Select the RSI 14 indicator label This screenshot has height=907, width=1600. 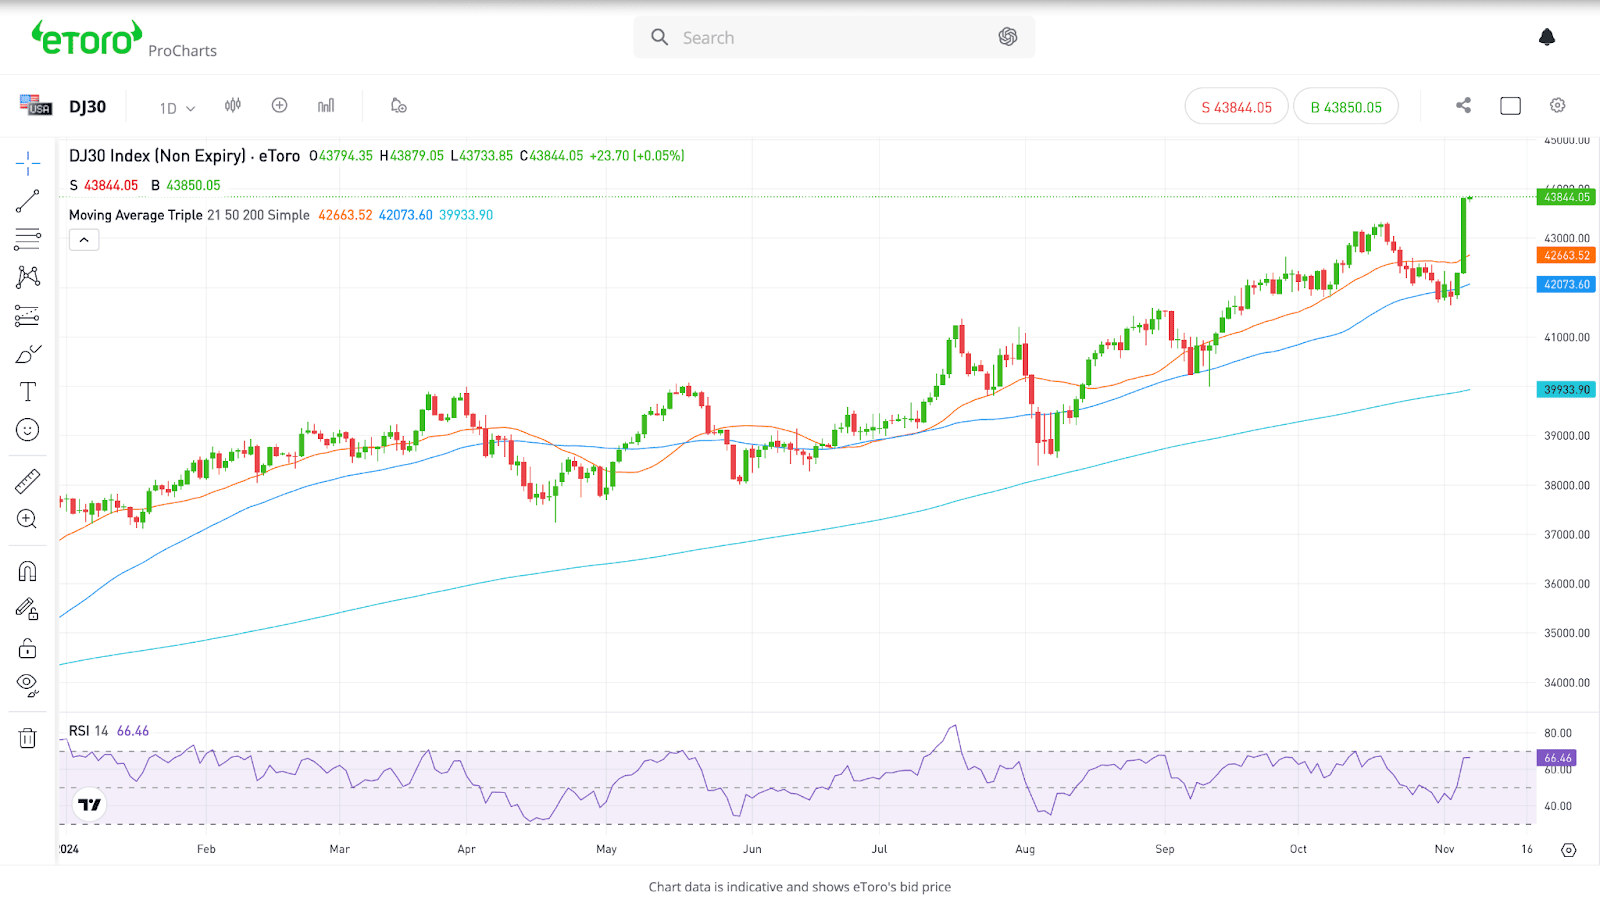(x=88, y=731)
